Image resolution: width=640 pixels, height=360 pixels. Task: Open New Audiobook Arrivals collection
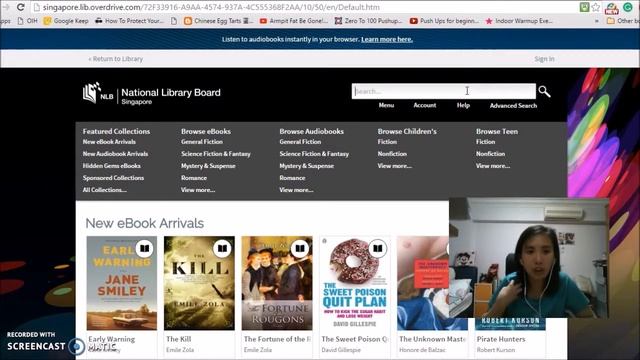115,154
